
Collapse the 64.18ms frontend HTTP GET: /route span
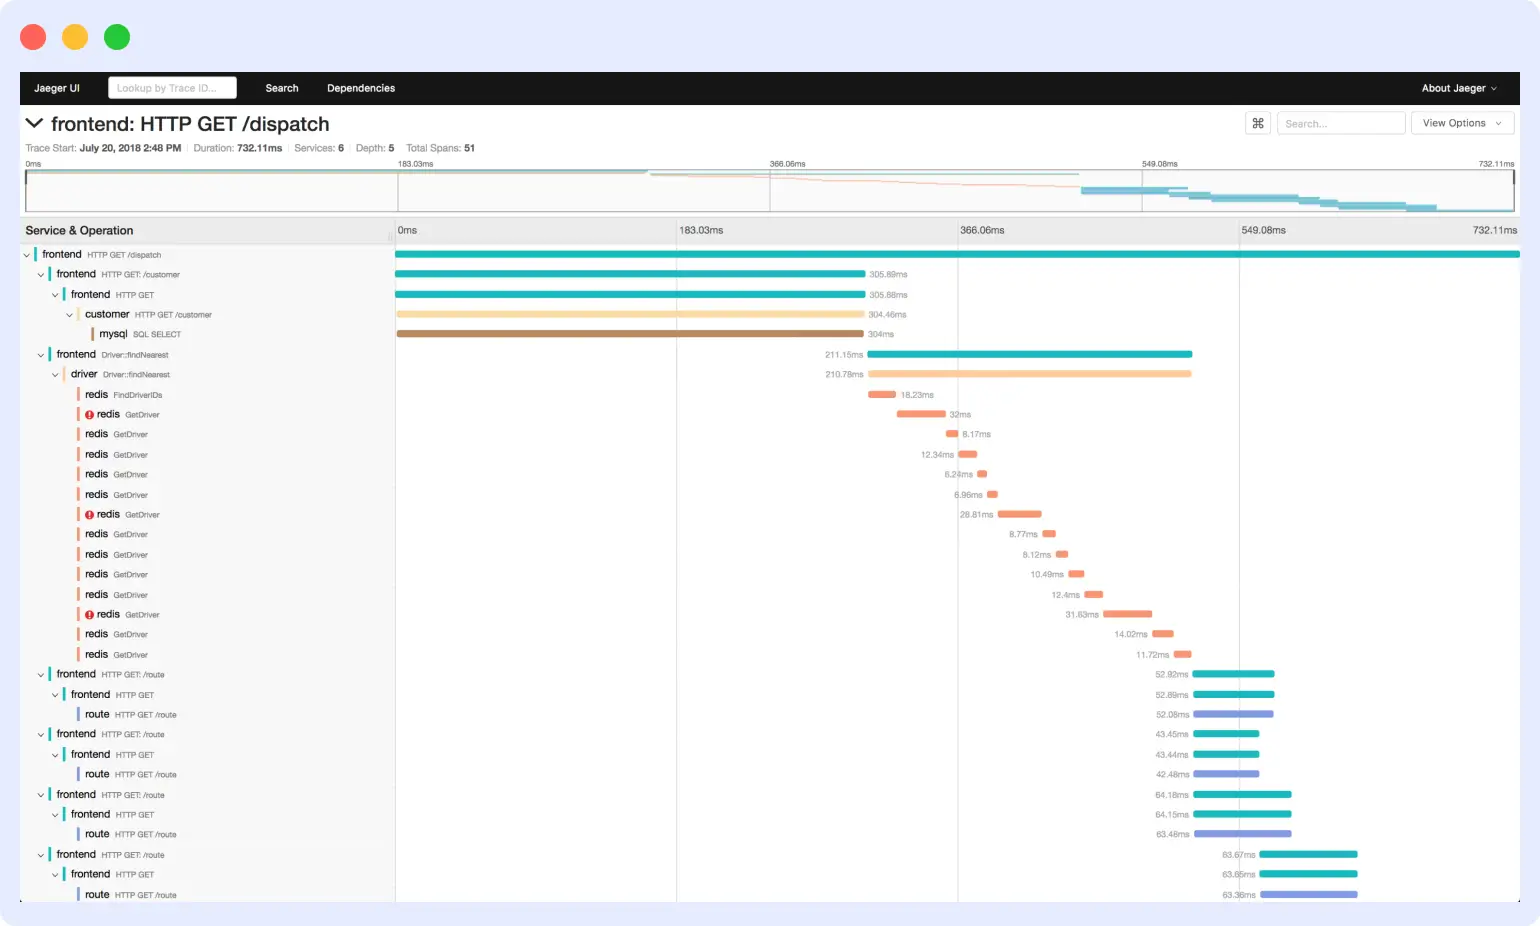pyautogui.click(x=41, y=795)
